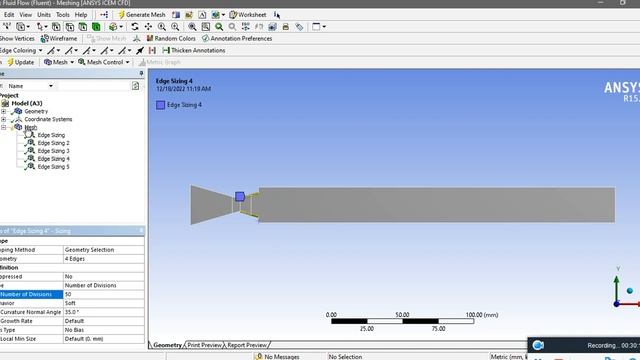Click the Selection Information icon
This screenshot has width=640, height=360.
[277, 15]
